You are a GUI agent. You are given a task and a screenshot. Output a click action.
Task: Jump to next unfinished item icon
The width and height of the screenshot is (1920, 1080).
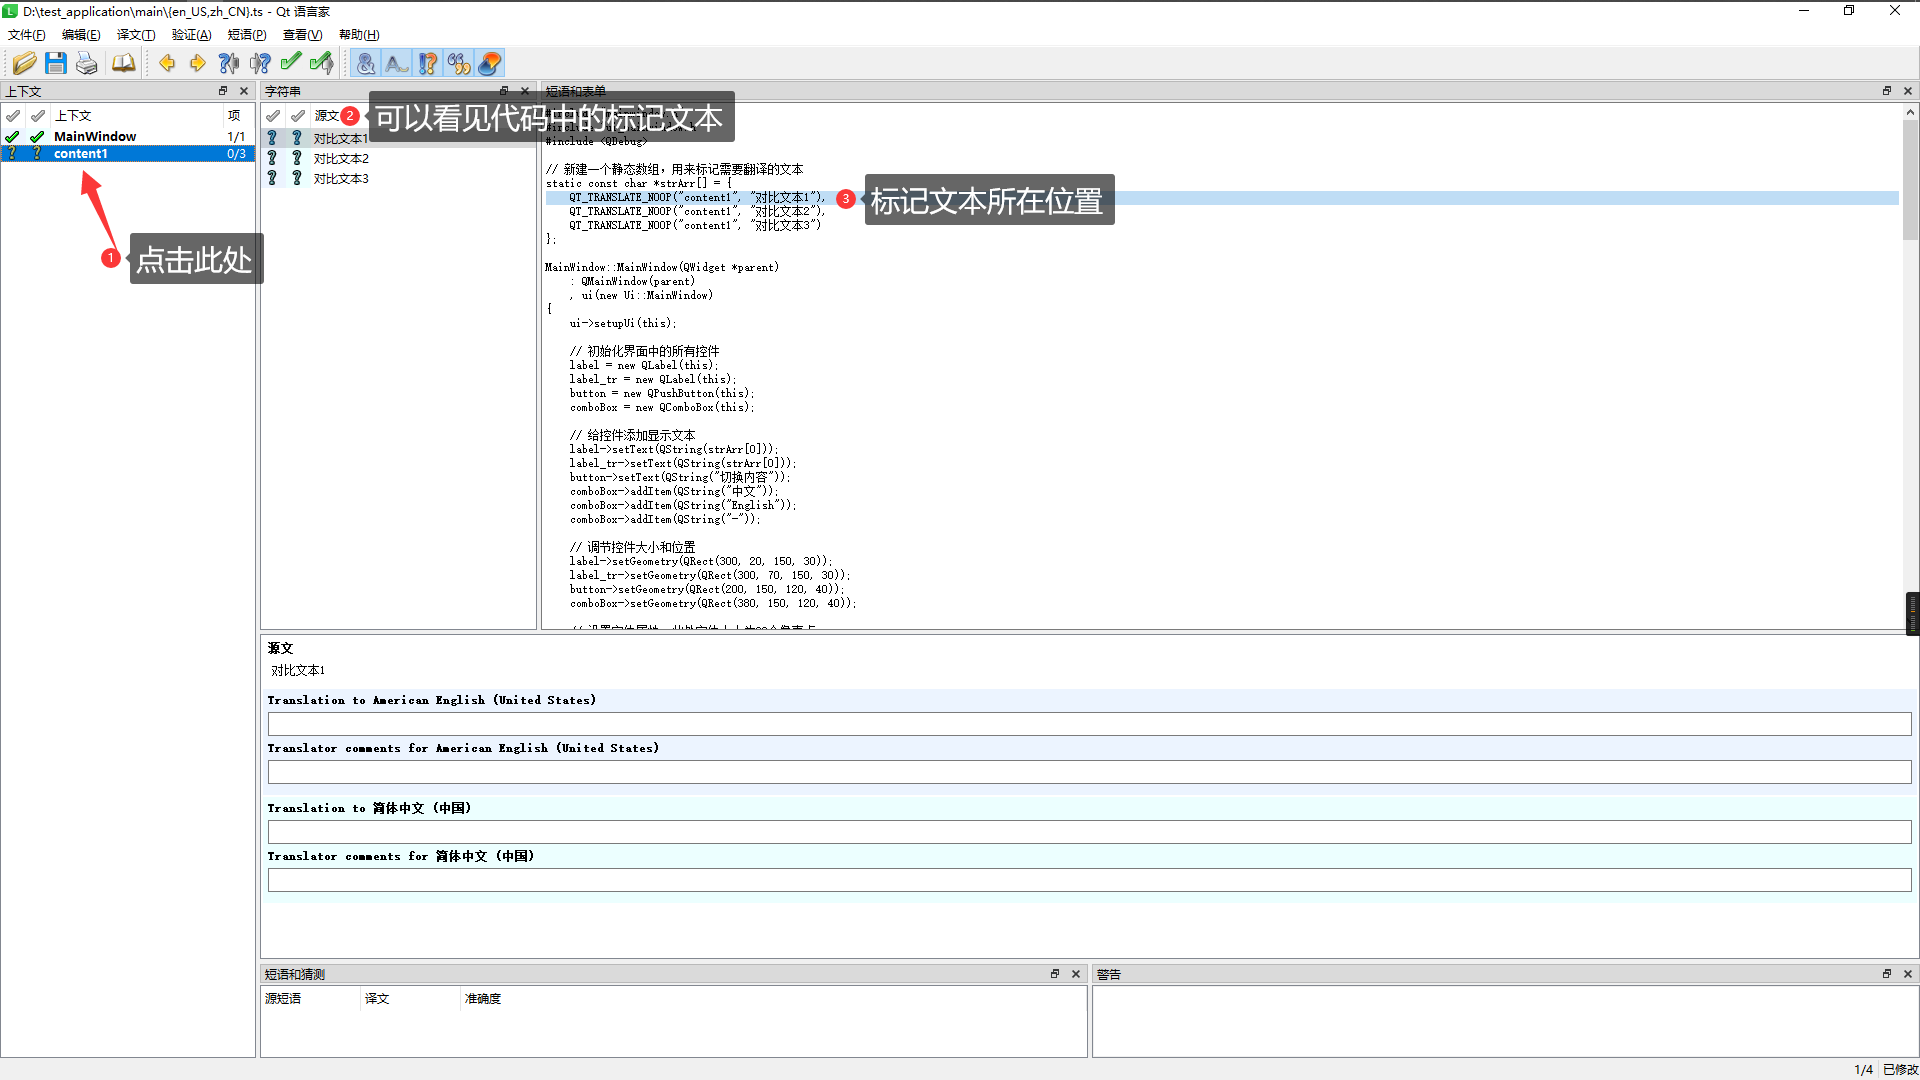pyautogui.click(x=260, y=64)
